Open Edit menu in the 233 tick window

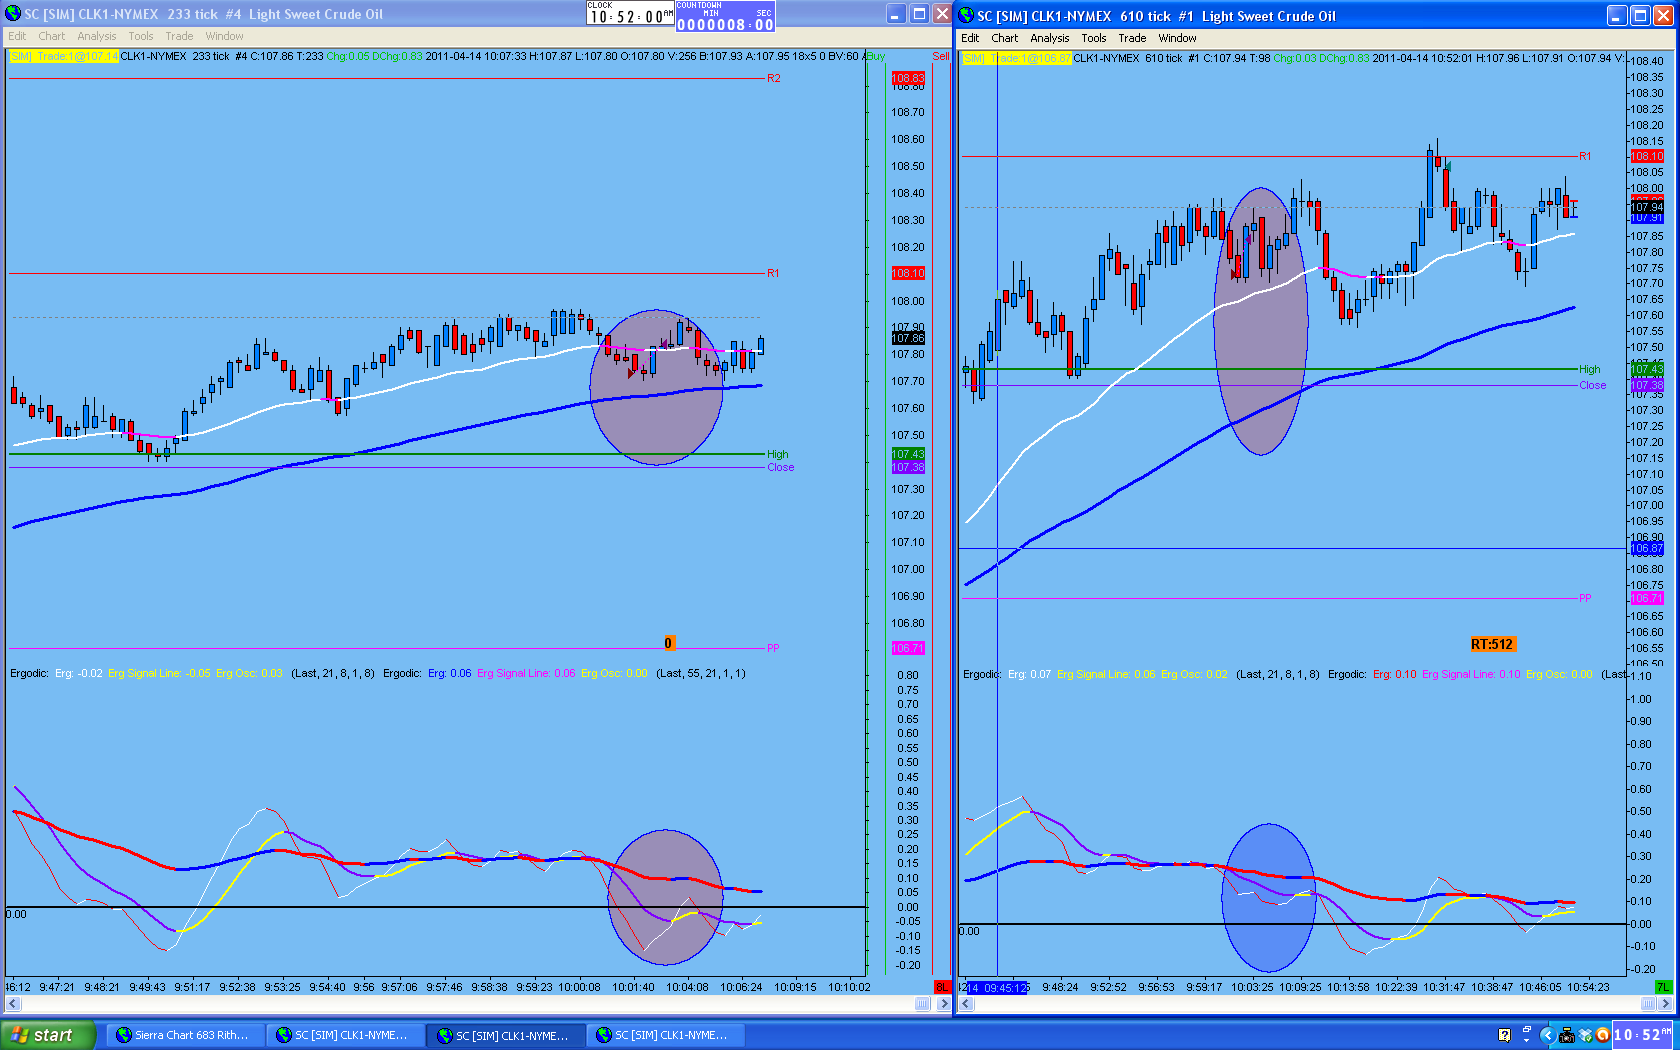(17, 36)
